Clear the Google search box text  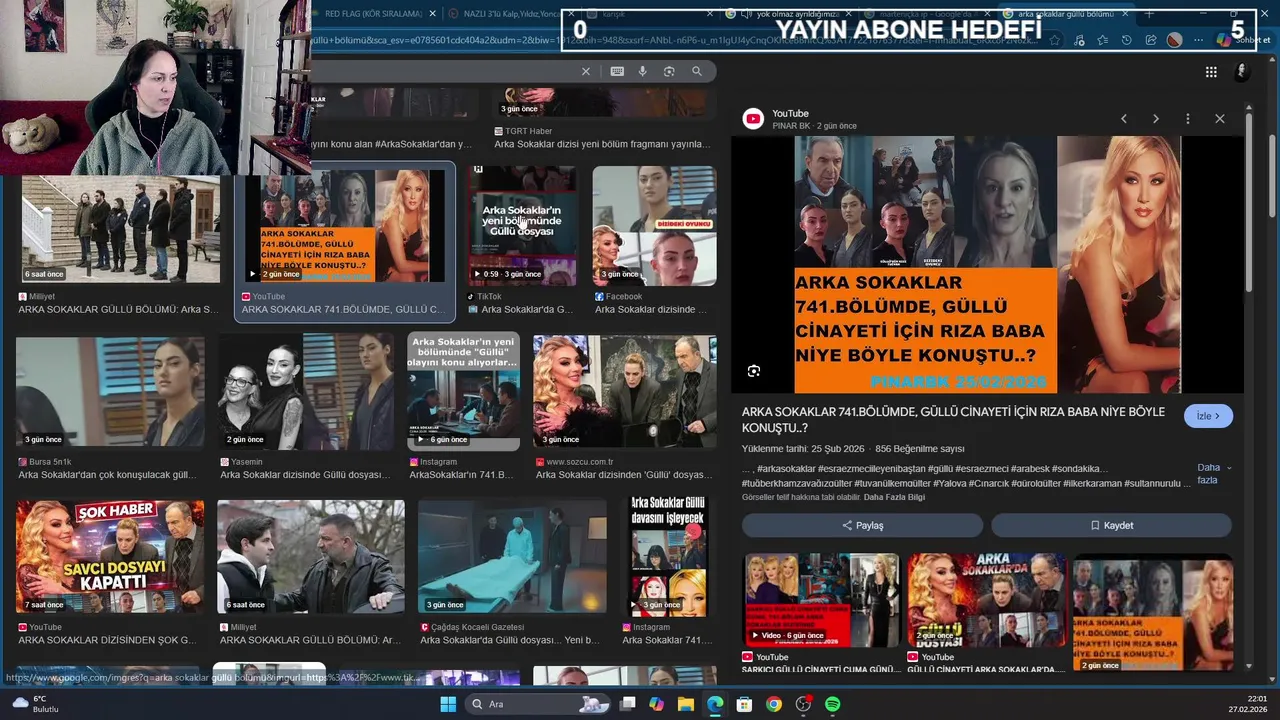point(586,71)
